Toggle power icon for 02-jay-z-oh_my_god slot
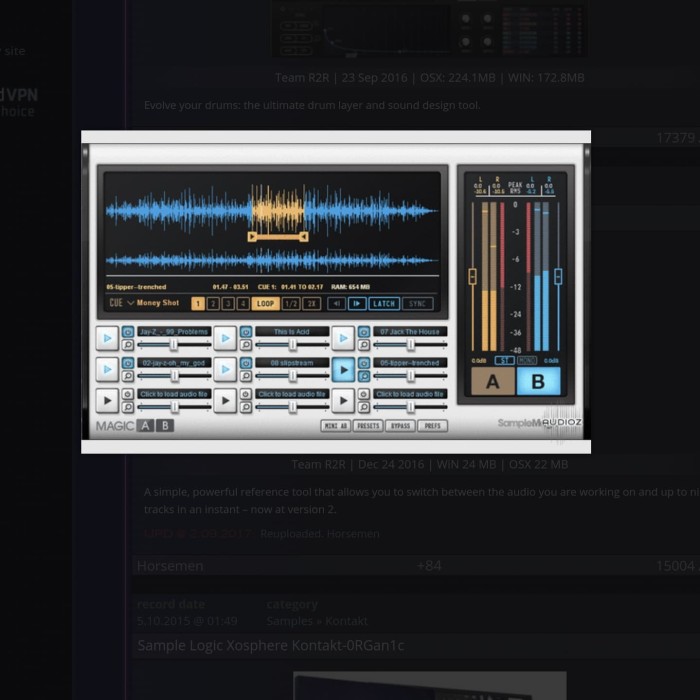Viewport: 700px width, 700px height. 128,363
